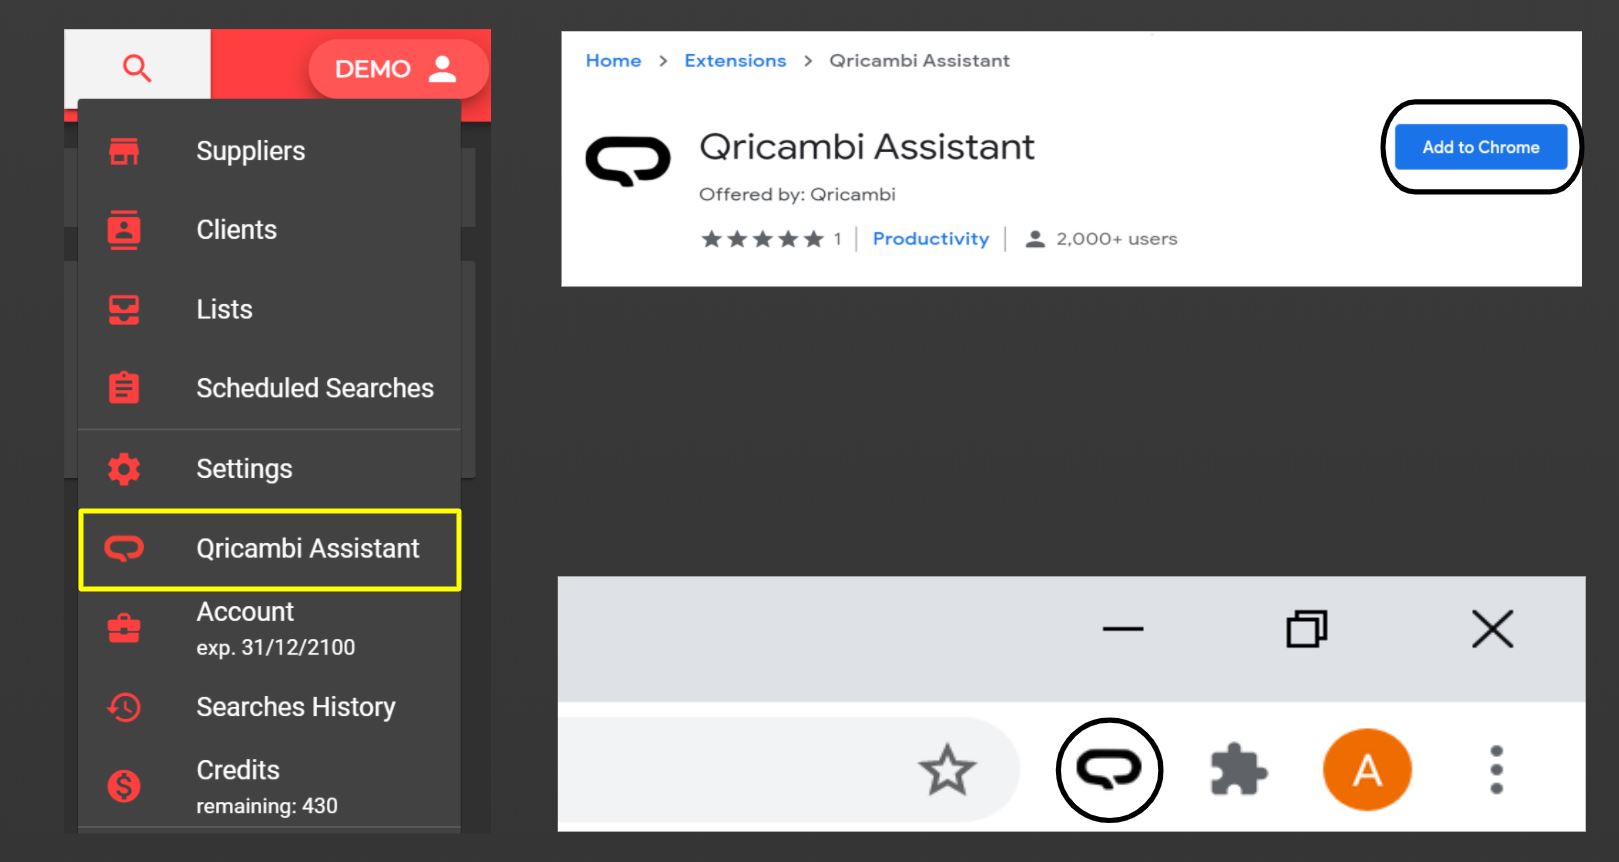Click the red search magnifier icon
Image resolution: width=1619 pixels, height=862 pixels.
(137, 68)
